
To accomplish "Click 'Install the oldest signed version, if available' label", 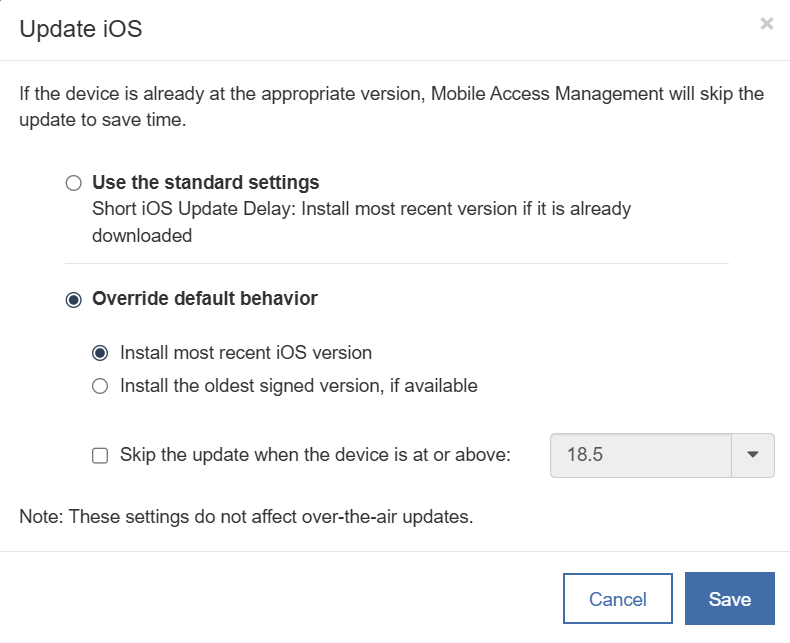I will (298, 386).
